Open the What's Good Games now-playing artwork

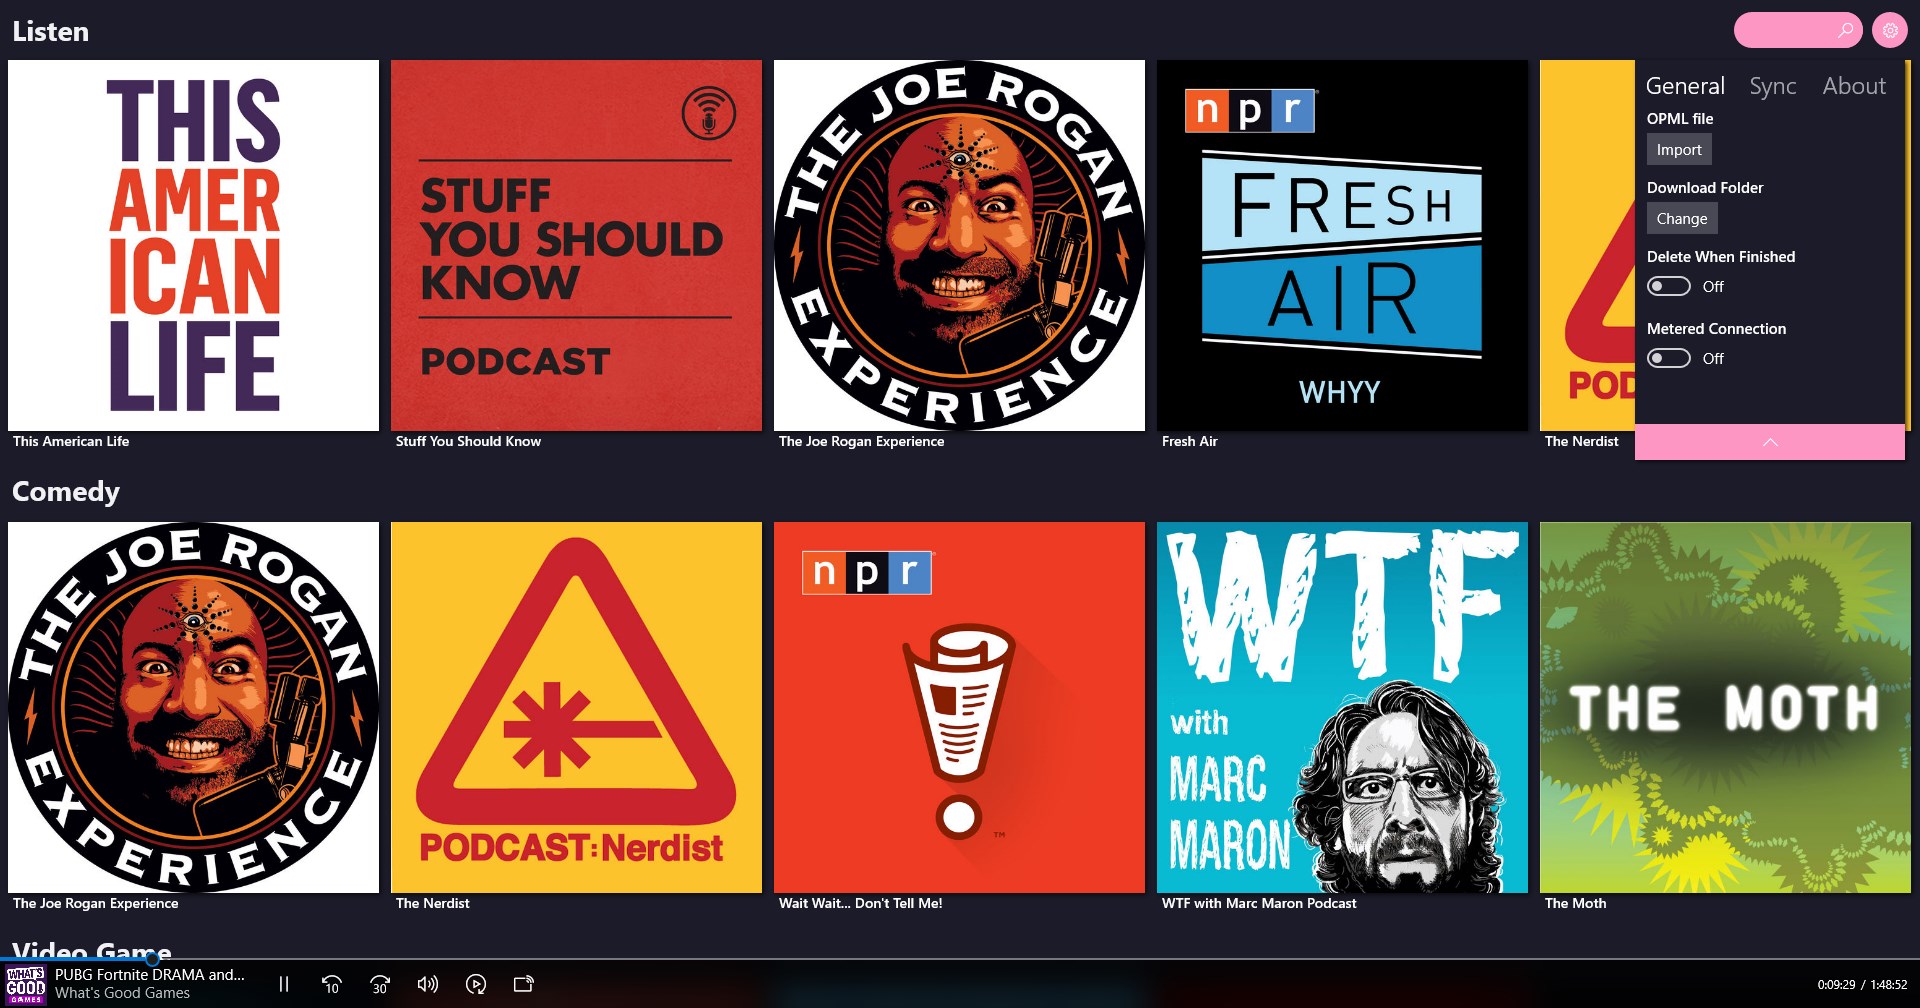[25, 984]
